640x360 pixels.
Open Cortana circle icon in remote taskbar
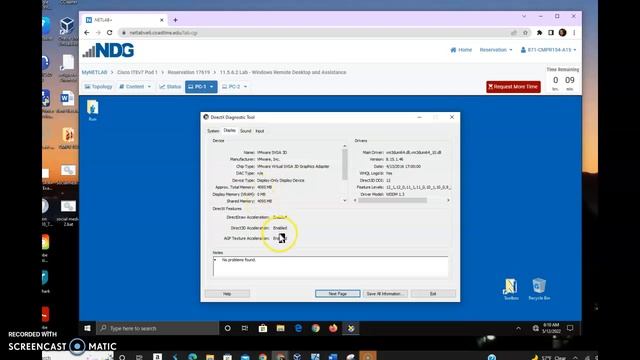[227, 328]
